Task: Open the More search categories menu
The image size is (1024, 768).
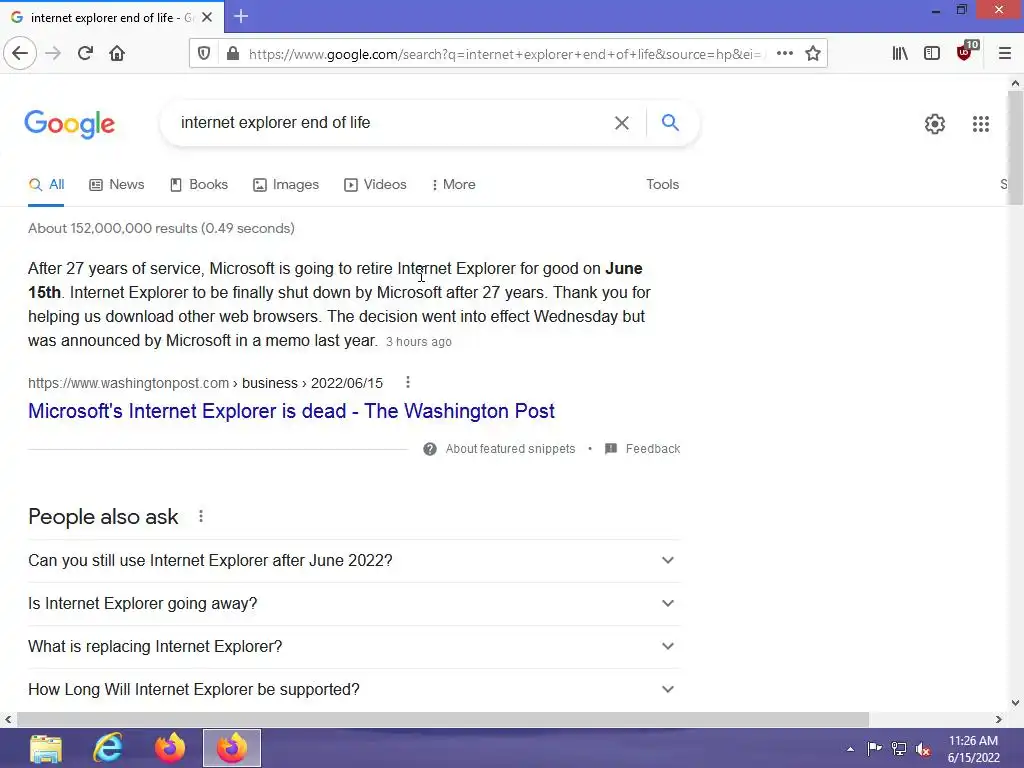Action: pos(454,185)
